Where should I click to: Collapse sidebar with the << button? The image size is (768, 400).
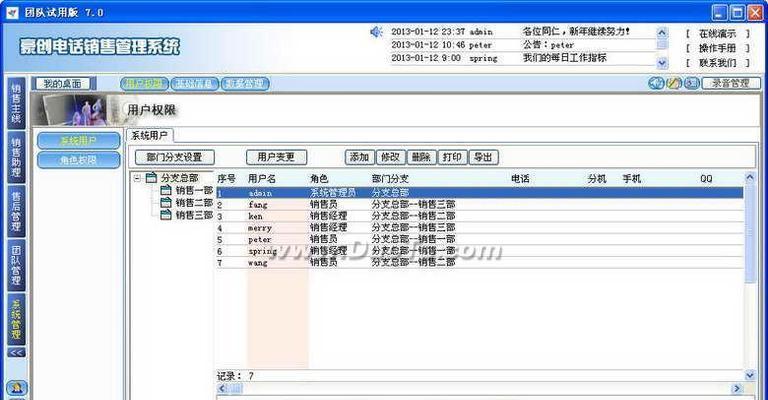point(16,353)
